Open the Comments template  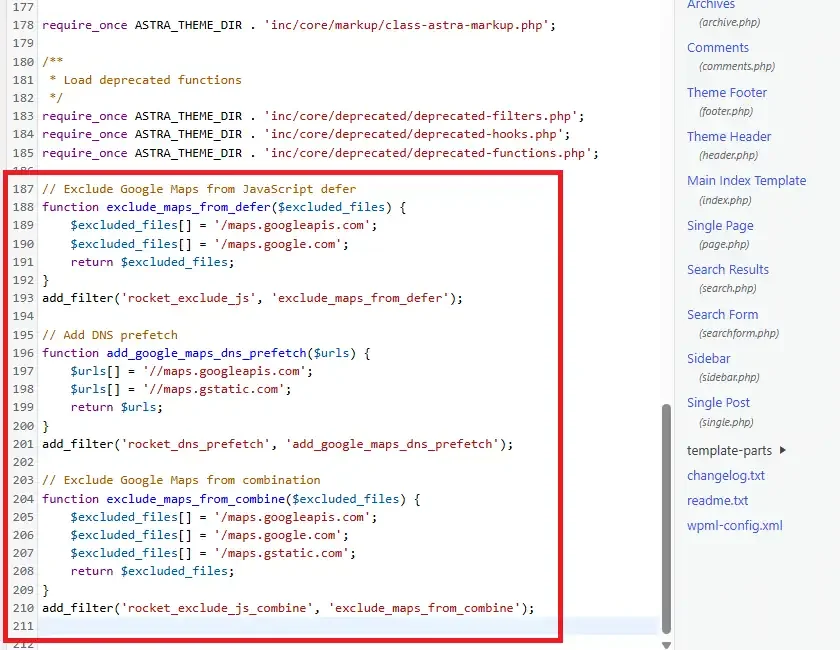717,47
